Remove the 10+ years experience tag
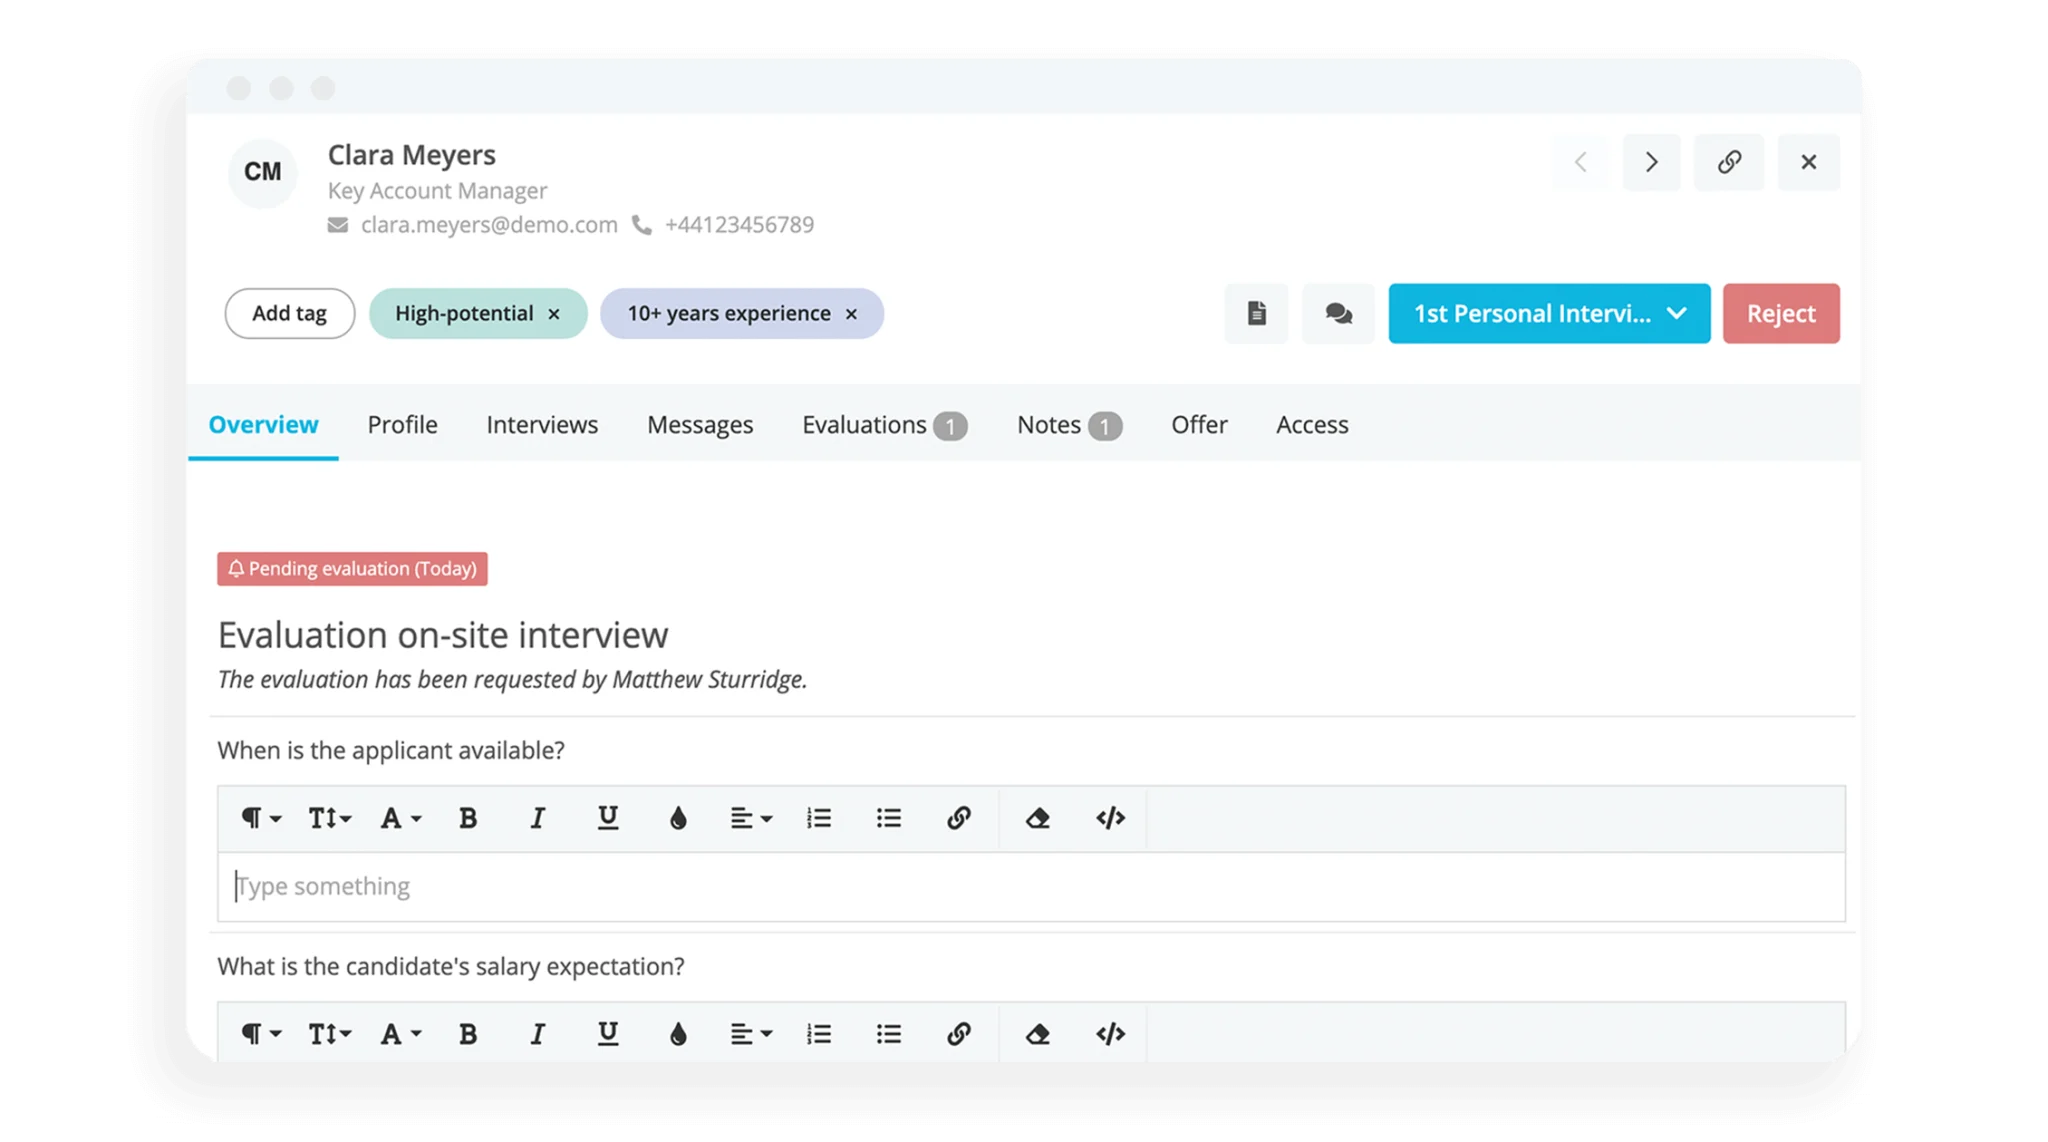The height and width of the screenshot is (1142, 2048). (855, 314)
